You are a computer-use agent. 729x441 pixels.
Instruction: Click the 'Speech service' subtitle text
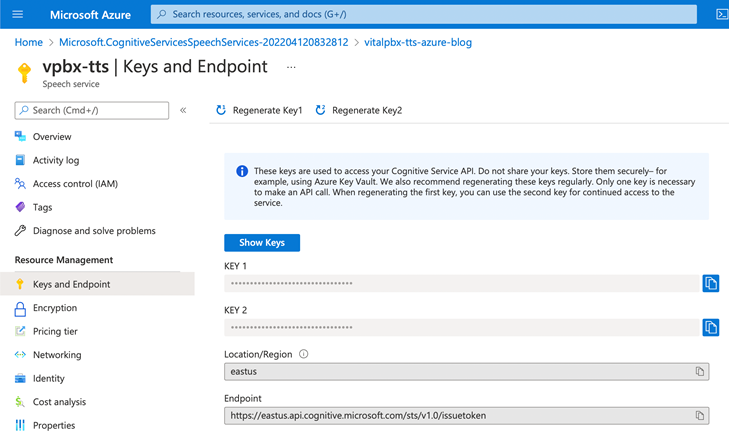(x=71, y=84)
